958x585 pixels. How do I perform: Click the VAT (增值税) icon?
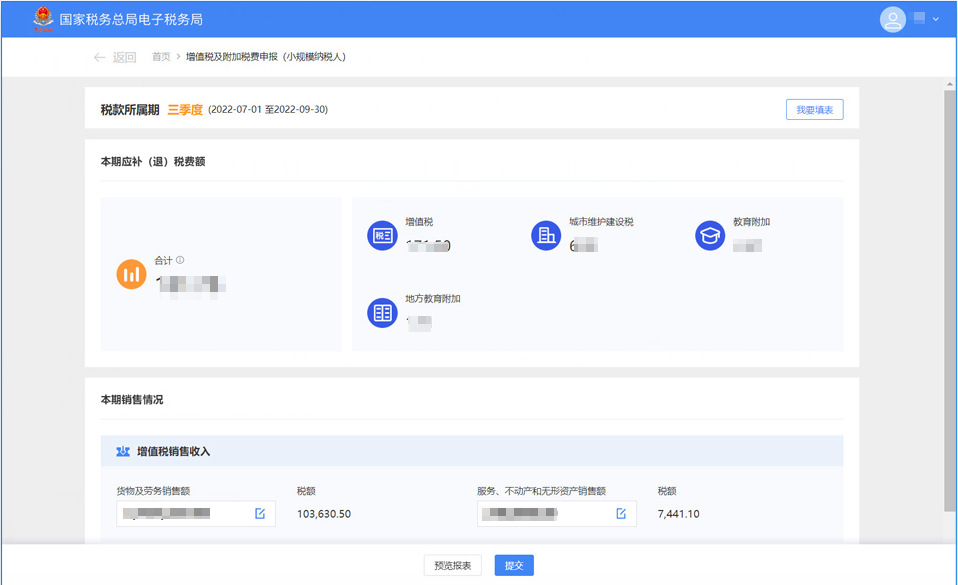point(382,235)
